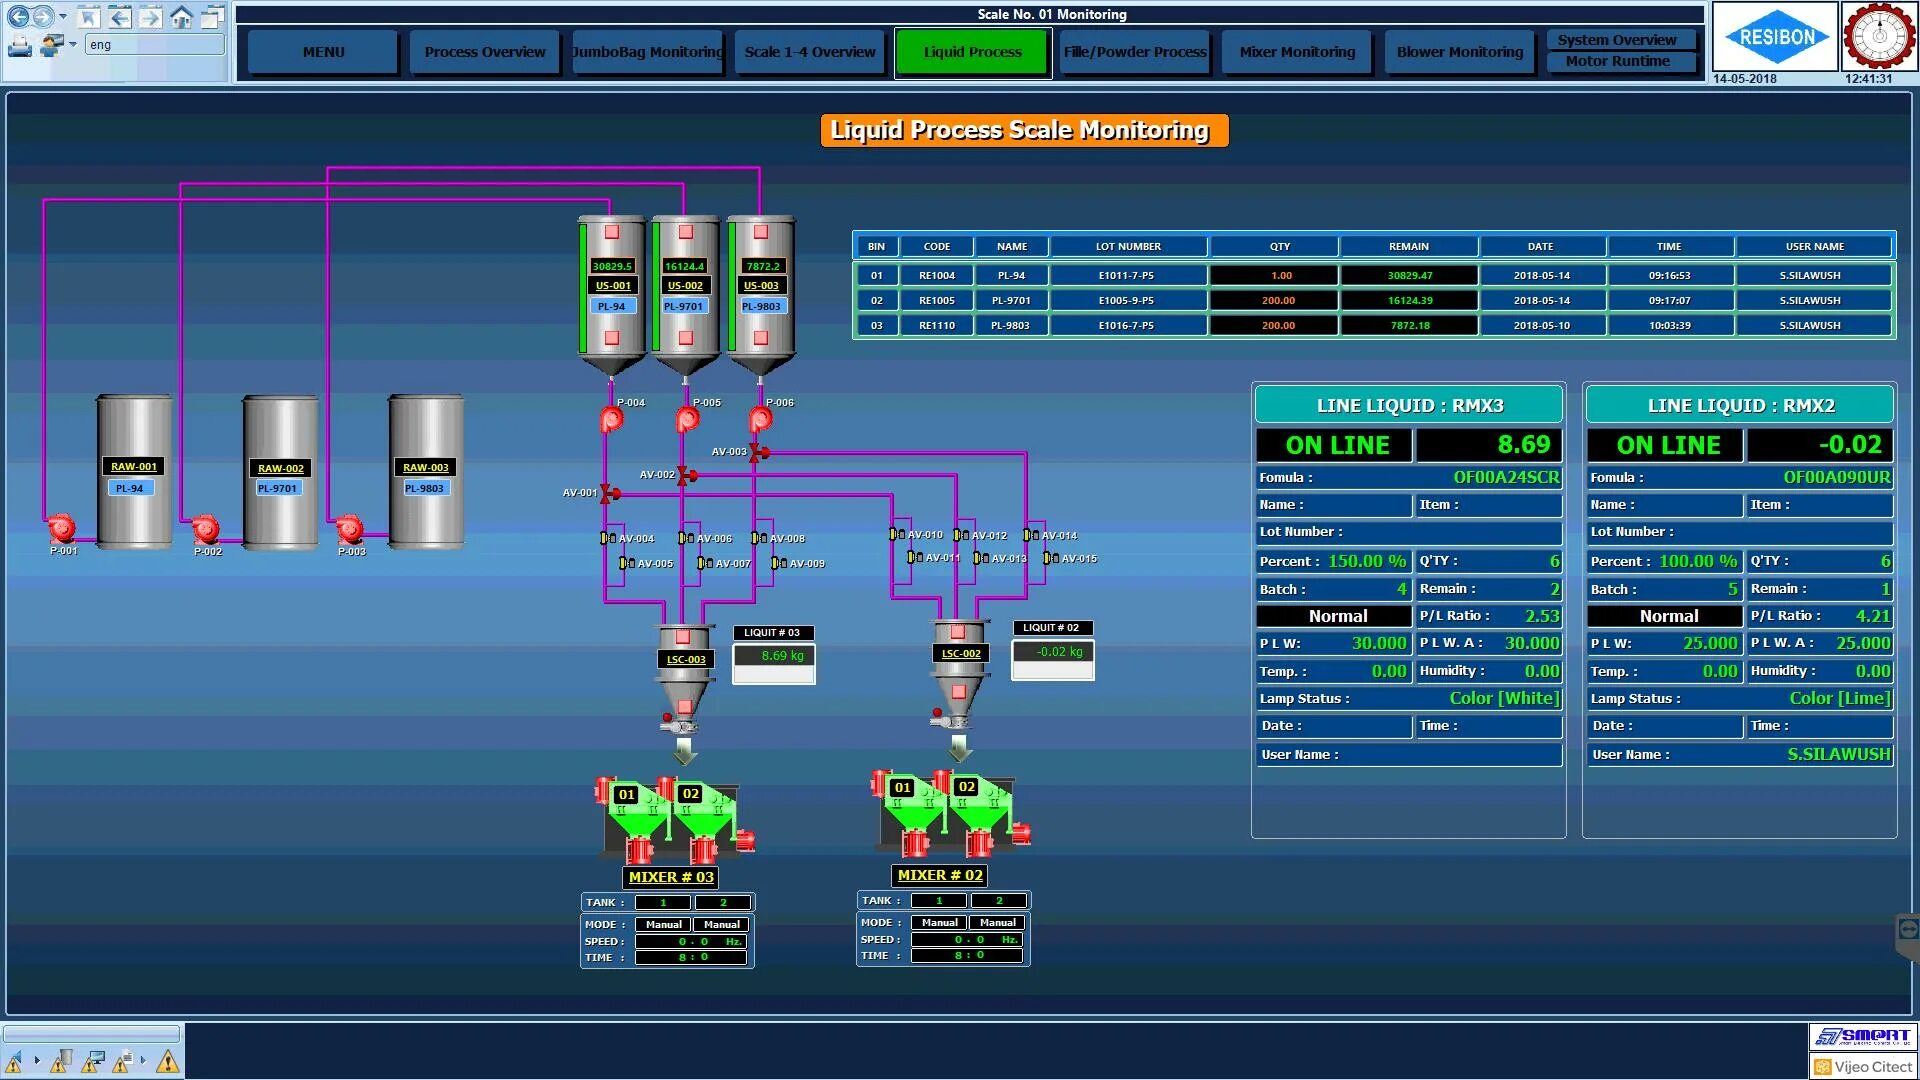This screenshot has width=1920, height=1080.
Task: Expand the side panel handle on the right edge
Action: coord(1907,930)
